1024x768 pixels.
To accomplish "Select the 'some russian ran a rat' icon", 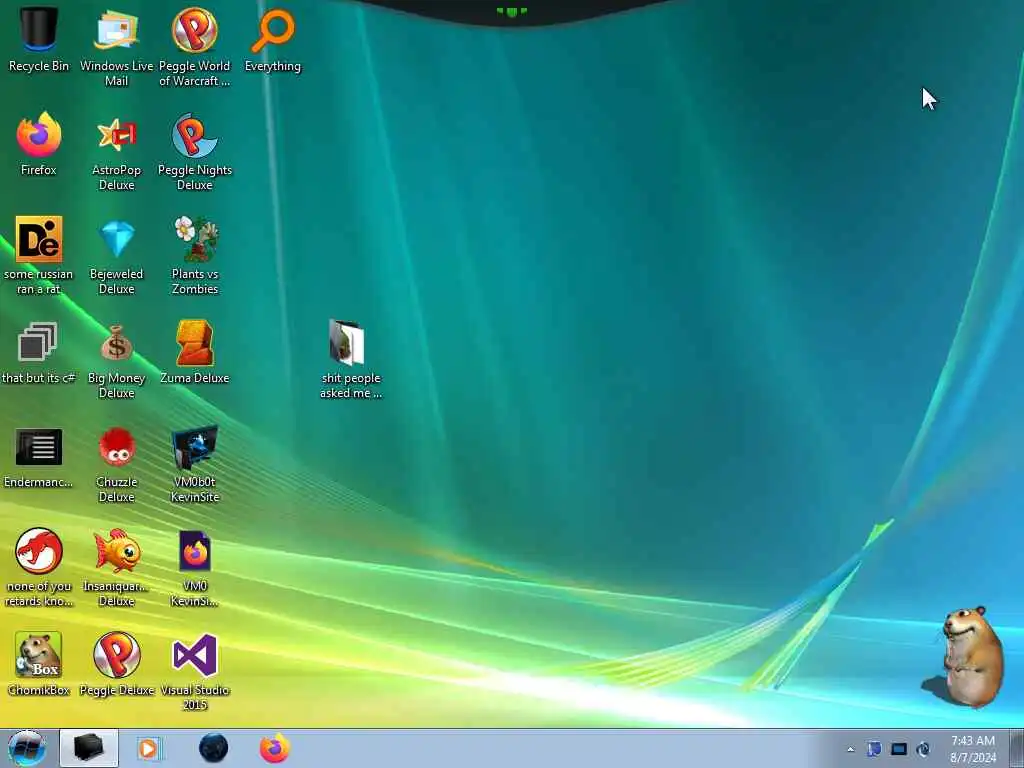I will (x=39, y=255).
